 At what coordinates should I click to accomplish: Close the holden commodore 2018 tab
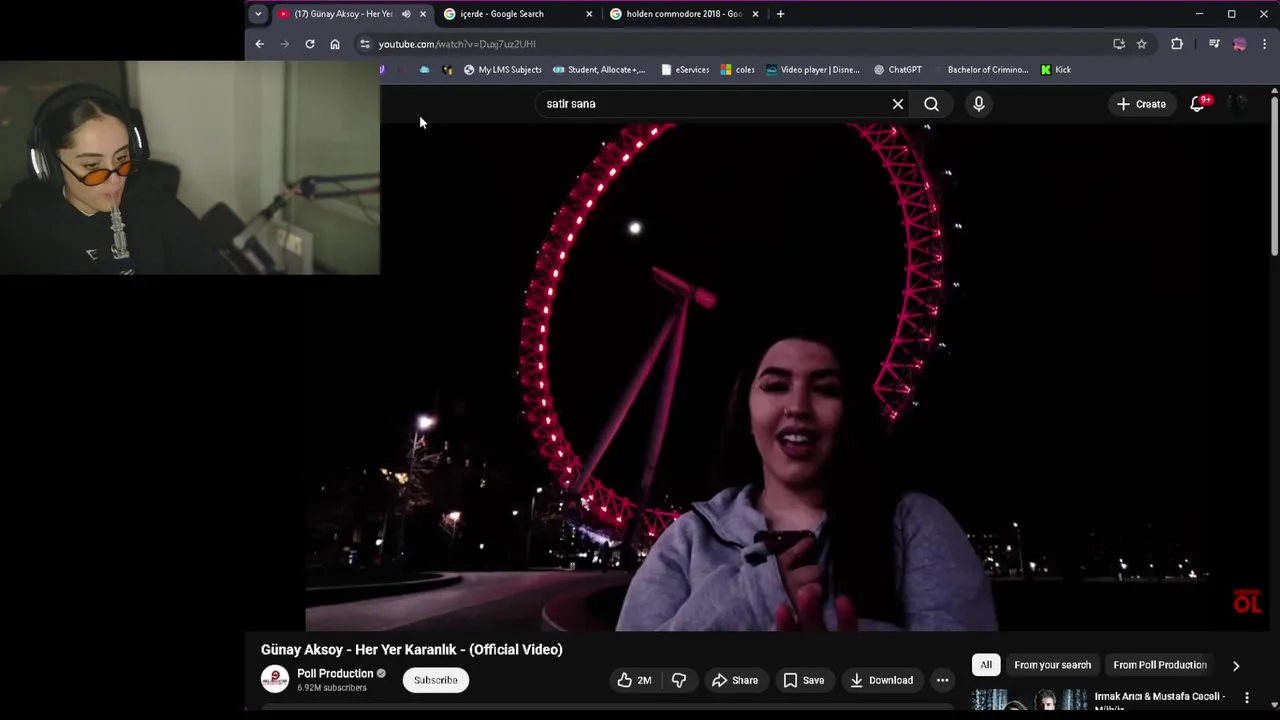click(x=755, y=14)
